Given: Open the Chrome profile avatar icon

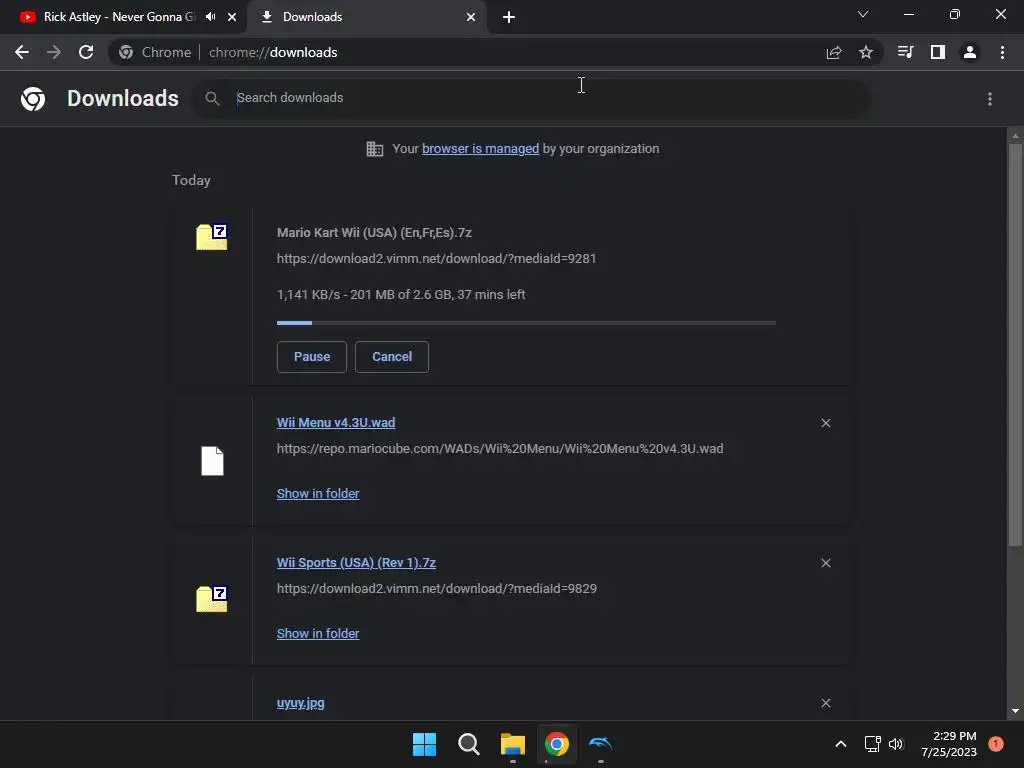Looking at the screenshot, I should [x=970, y=52].
